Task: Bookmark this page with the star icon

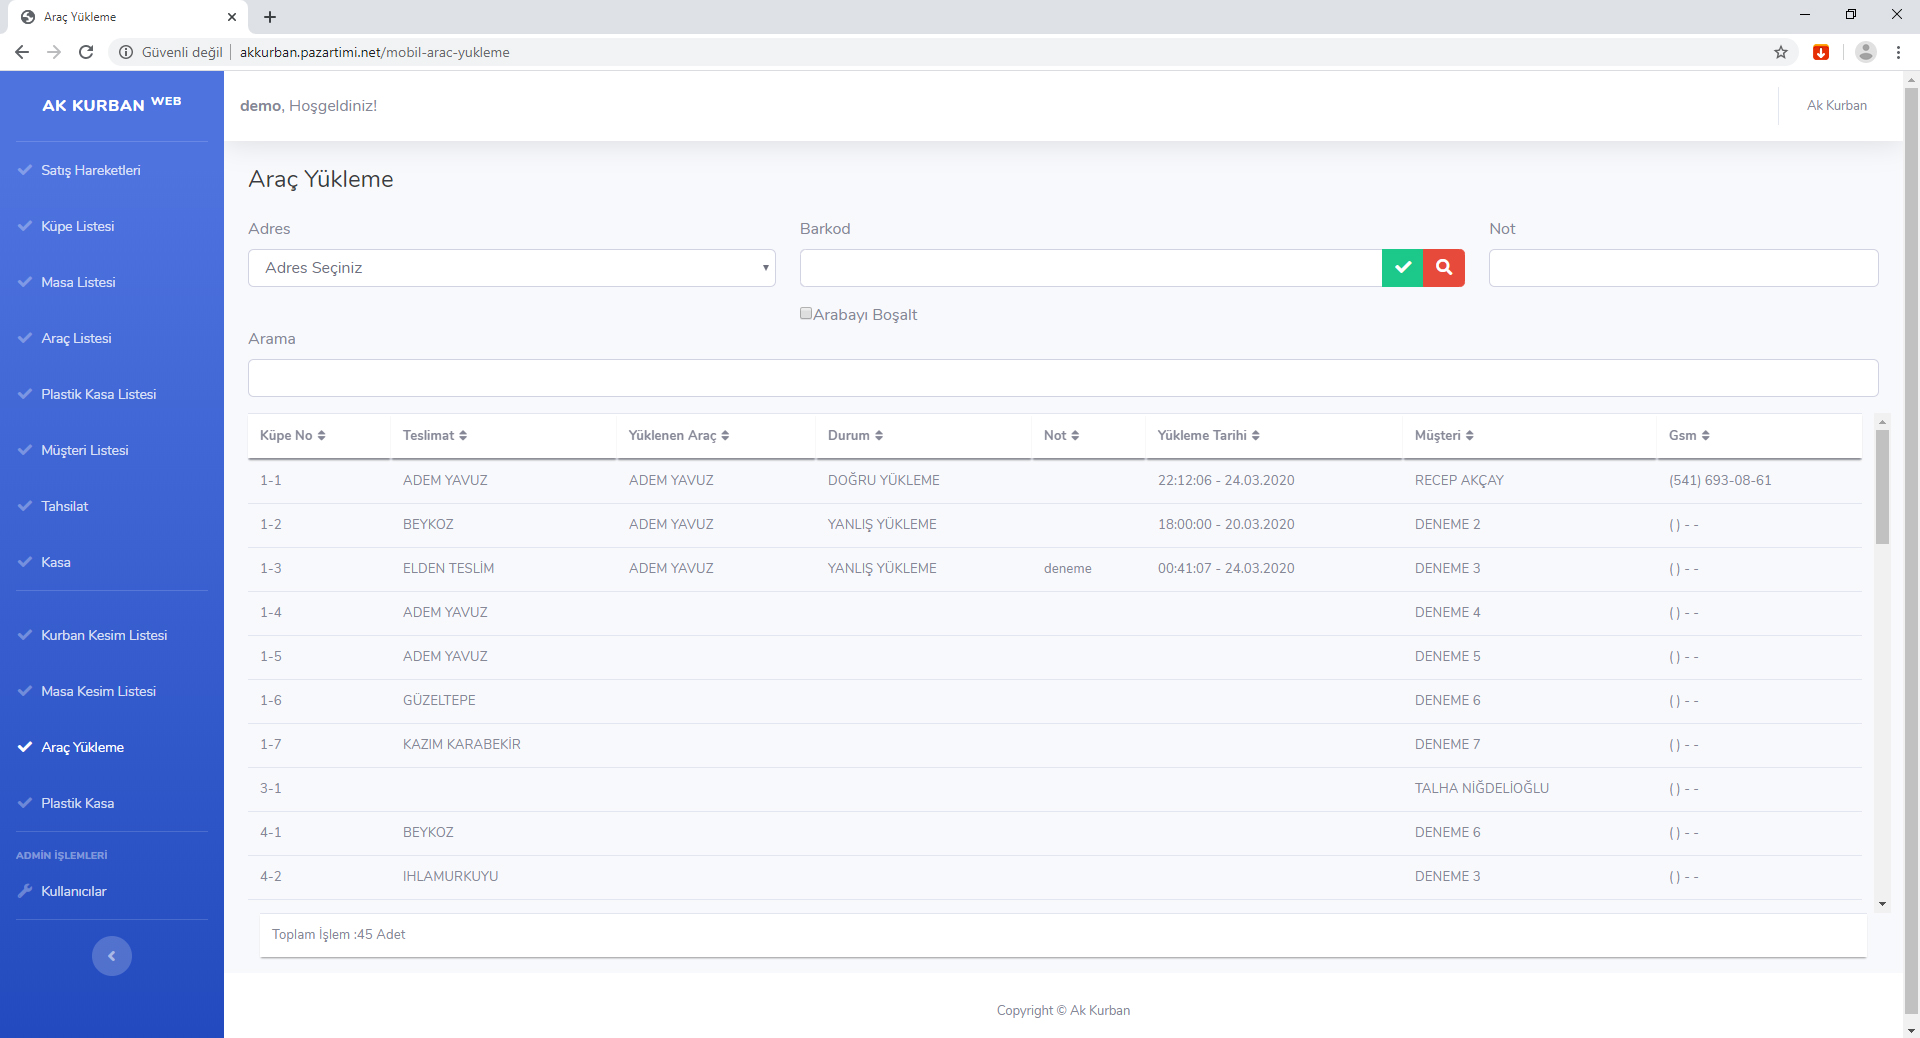Action: coord(1781,52)
